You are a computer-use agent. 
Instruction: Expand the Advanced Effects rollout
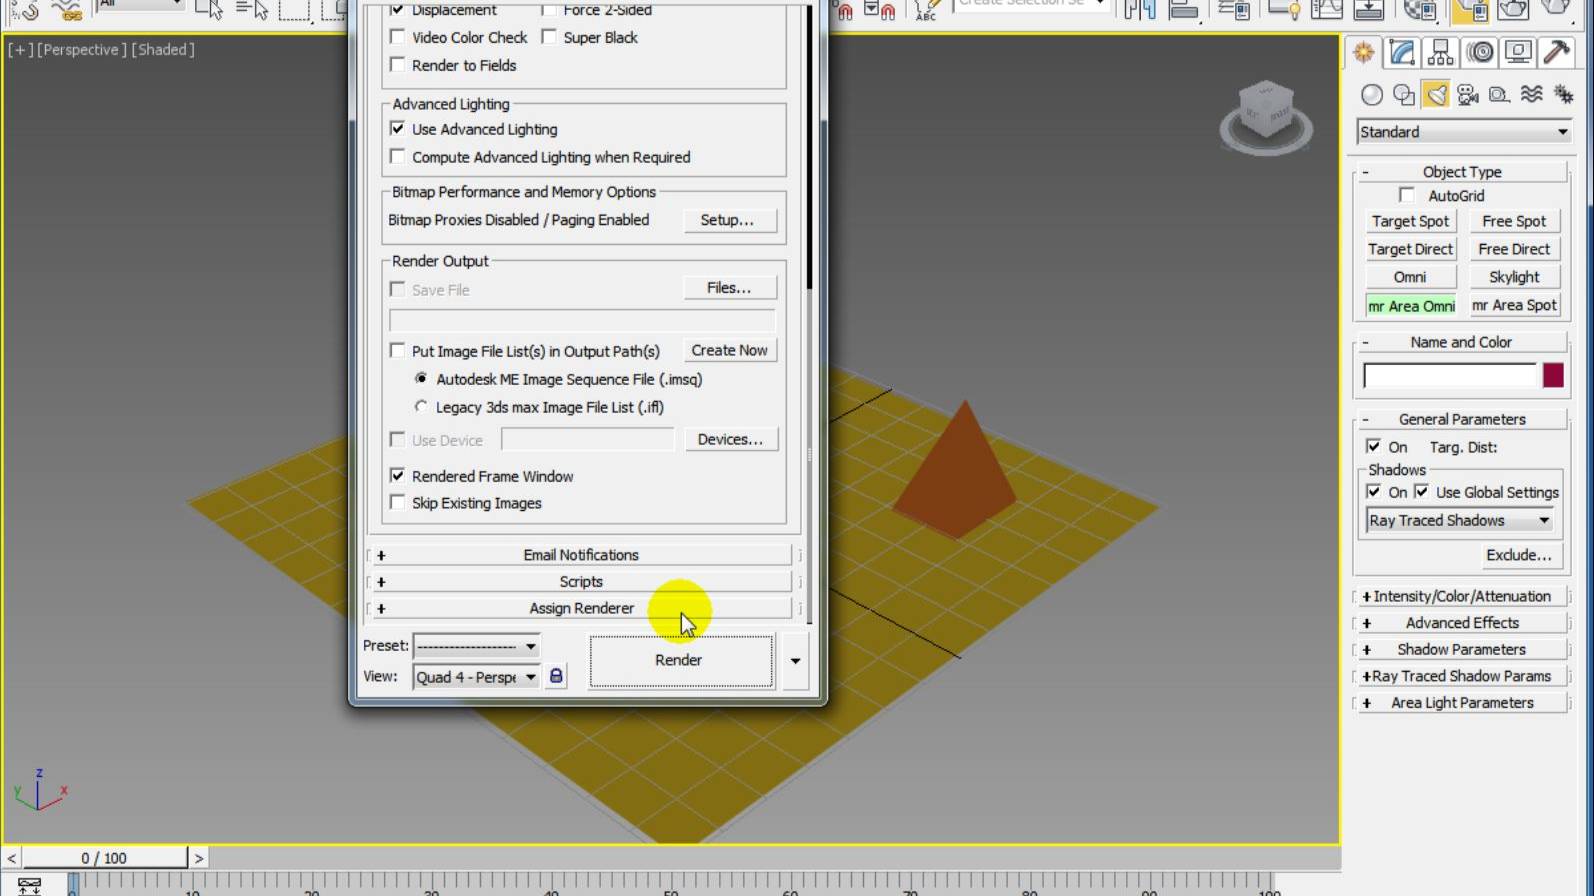point(1461,623)
